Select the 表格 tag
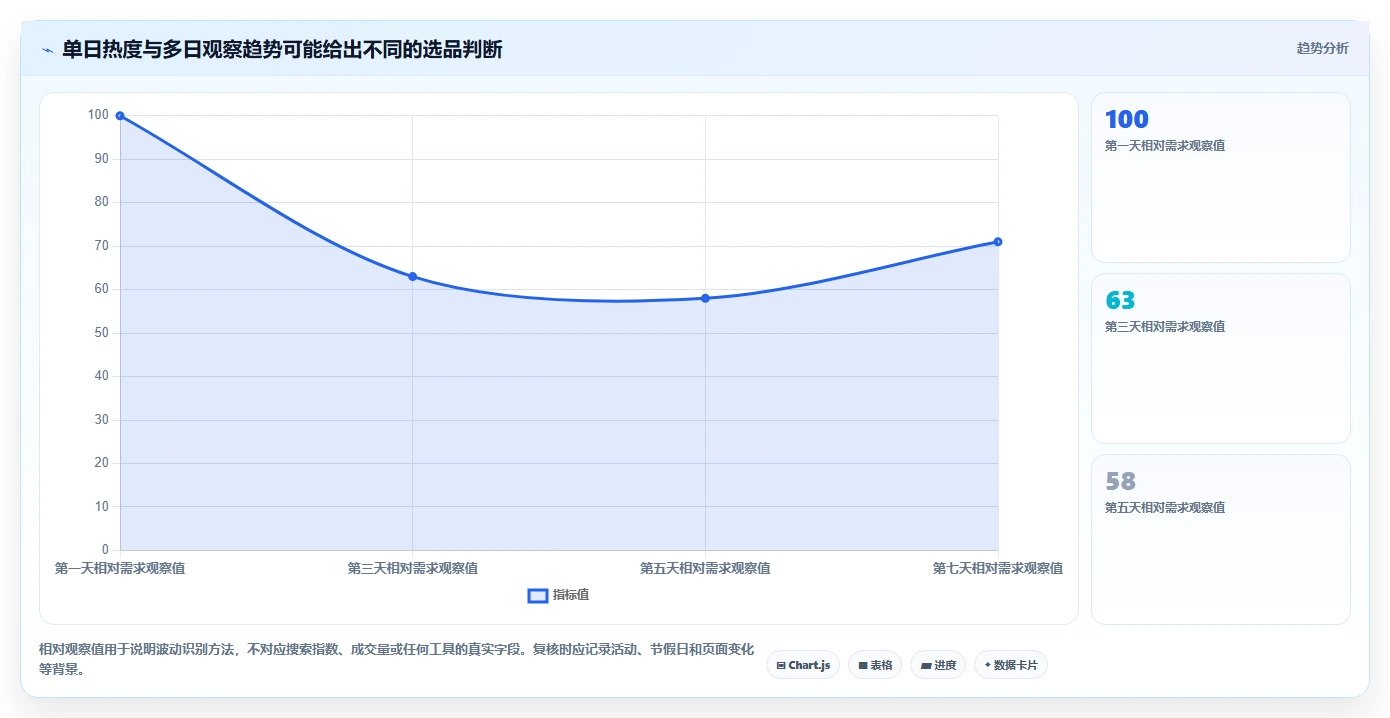 (x=875, y=665)
